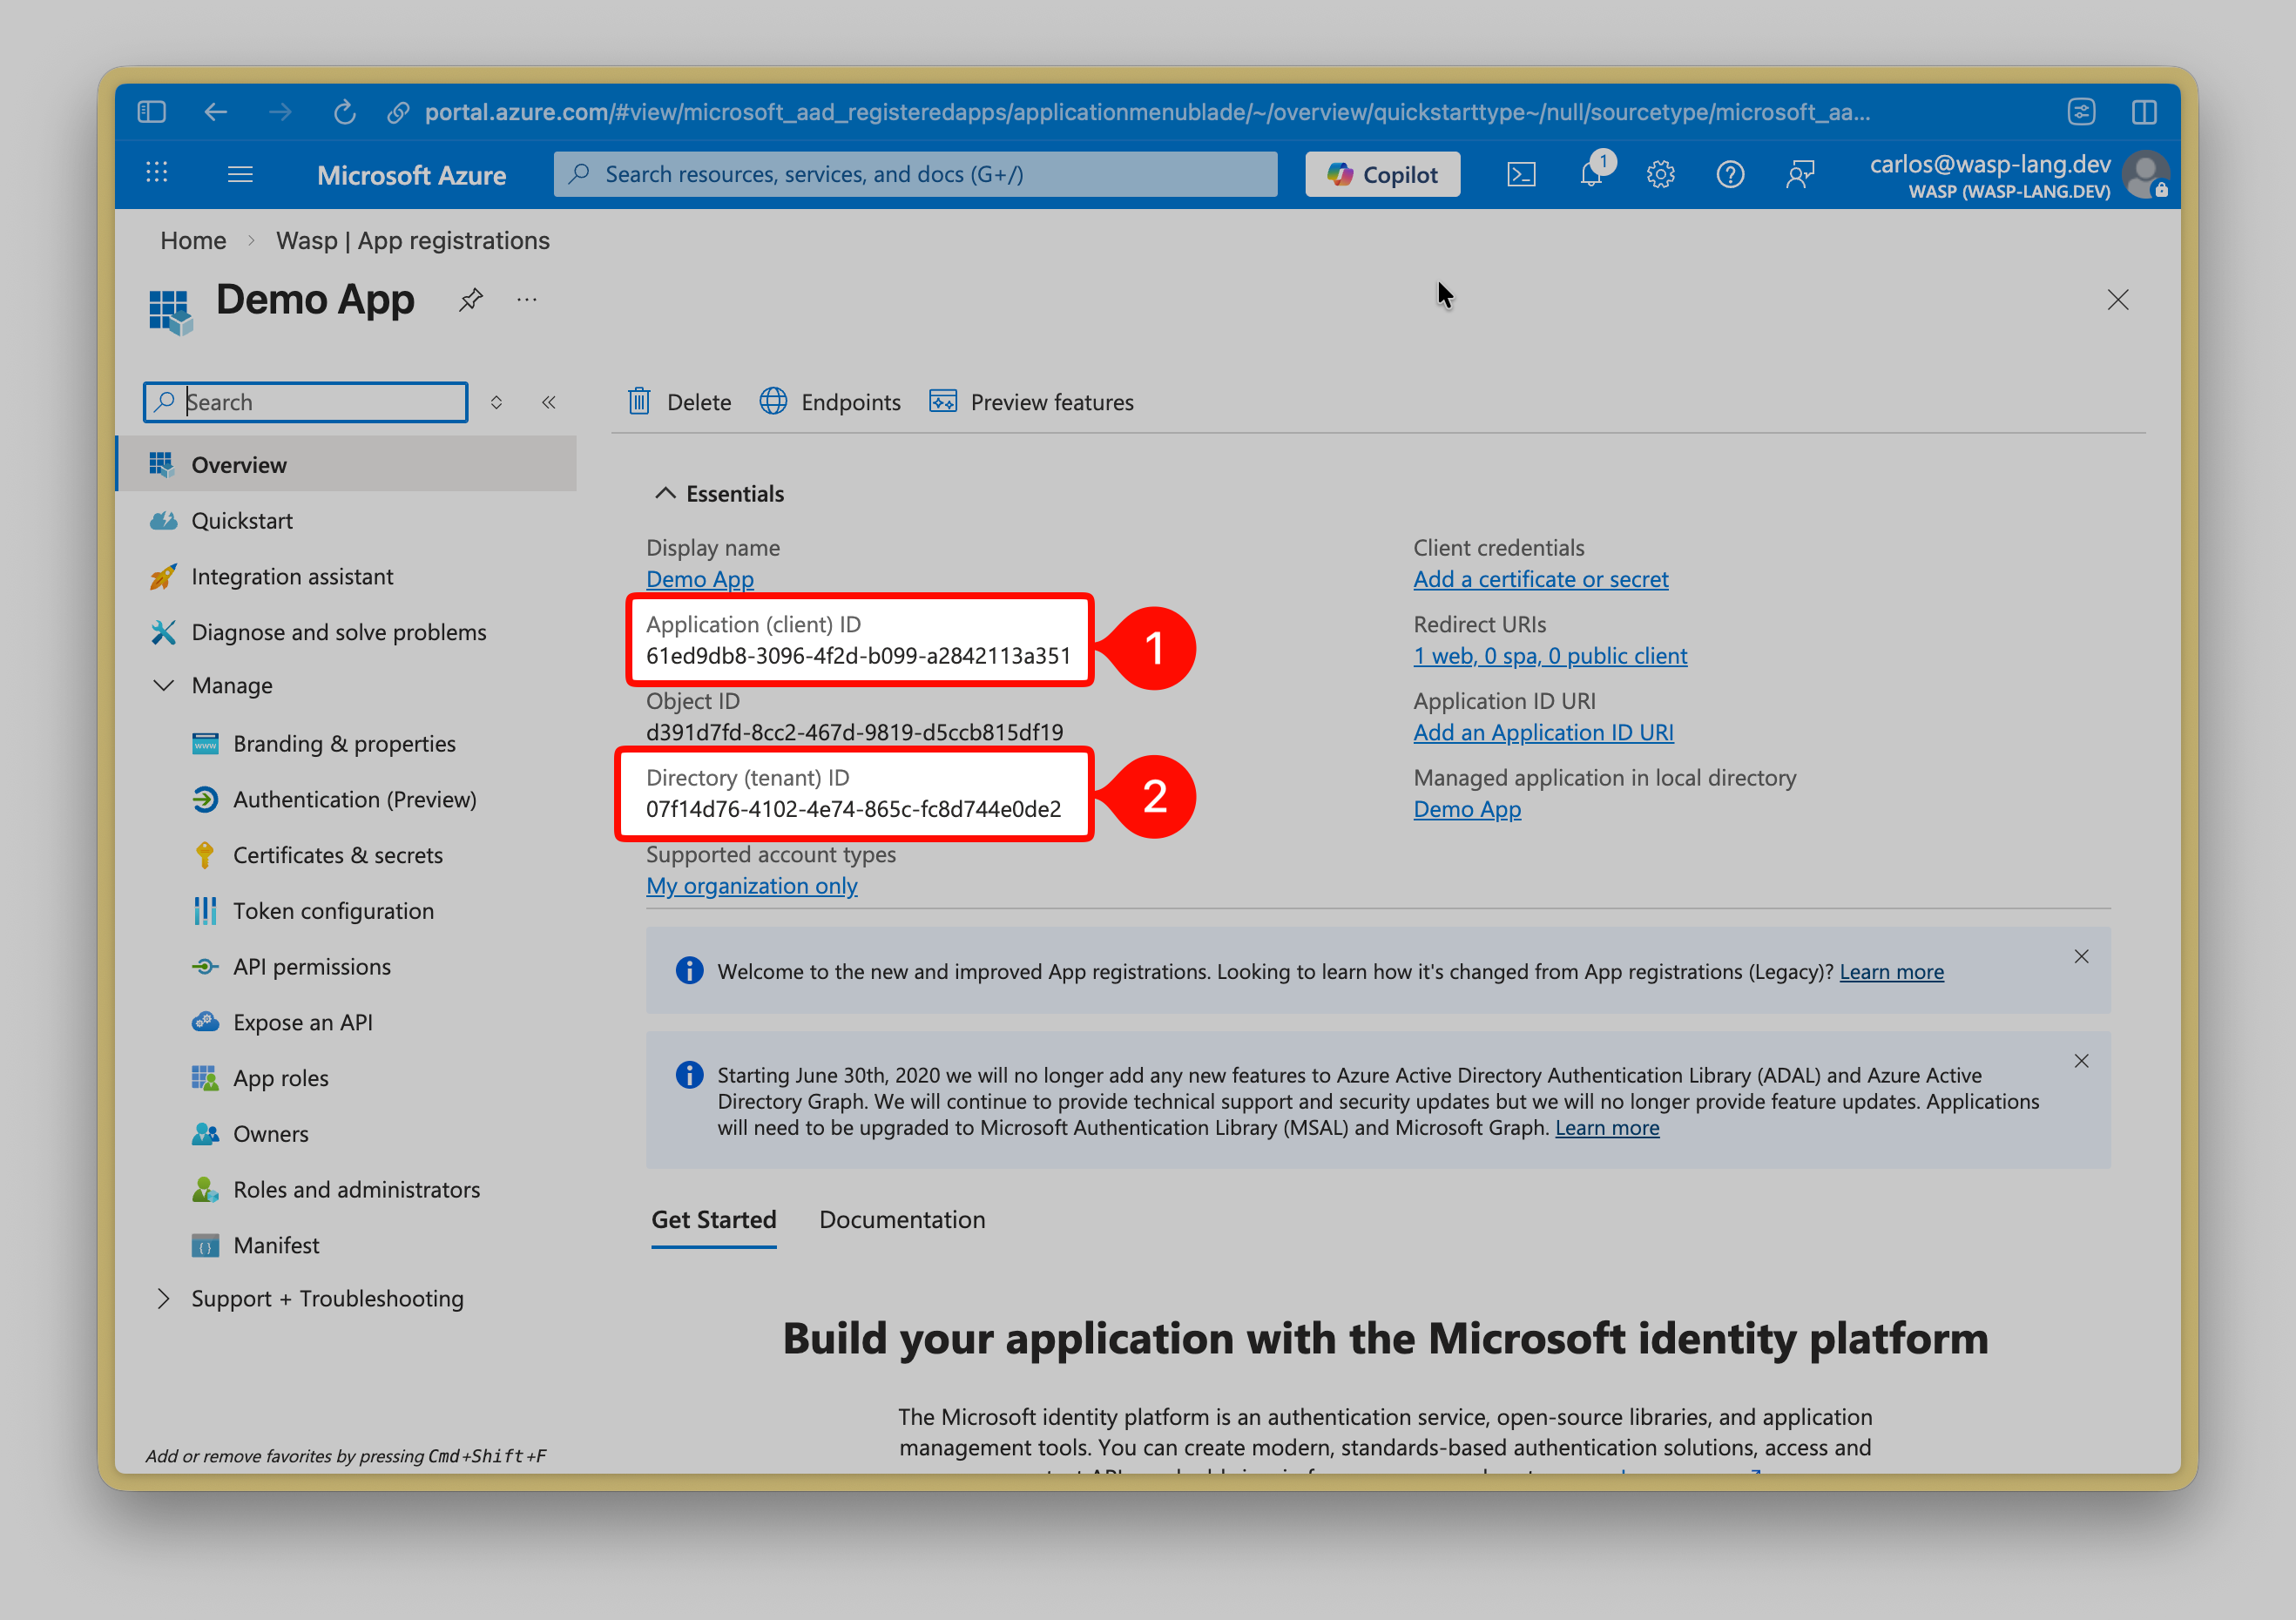Open the Azure app launcher grid
This screenshot has width=2296, height=1620.
coord(156,173)
